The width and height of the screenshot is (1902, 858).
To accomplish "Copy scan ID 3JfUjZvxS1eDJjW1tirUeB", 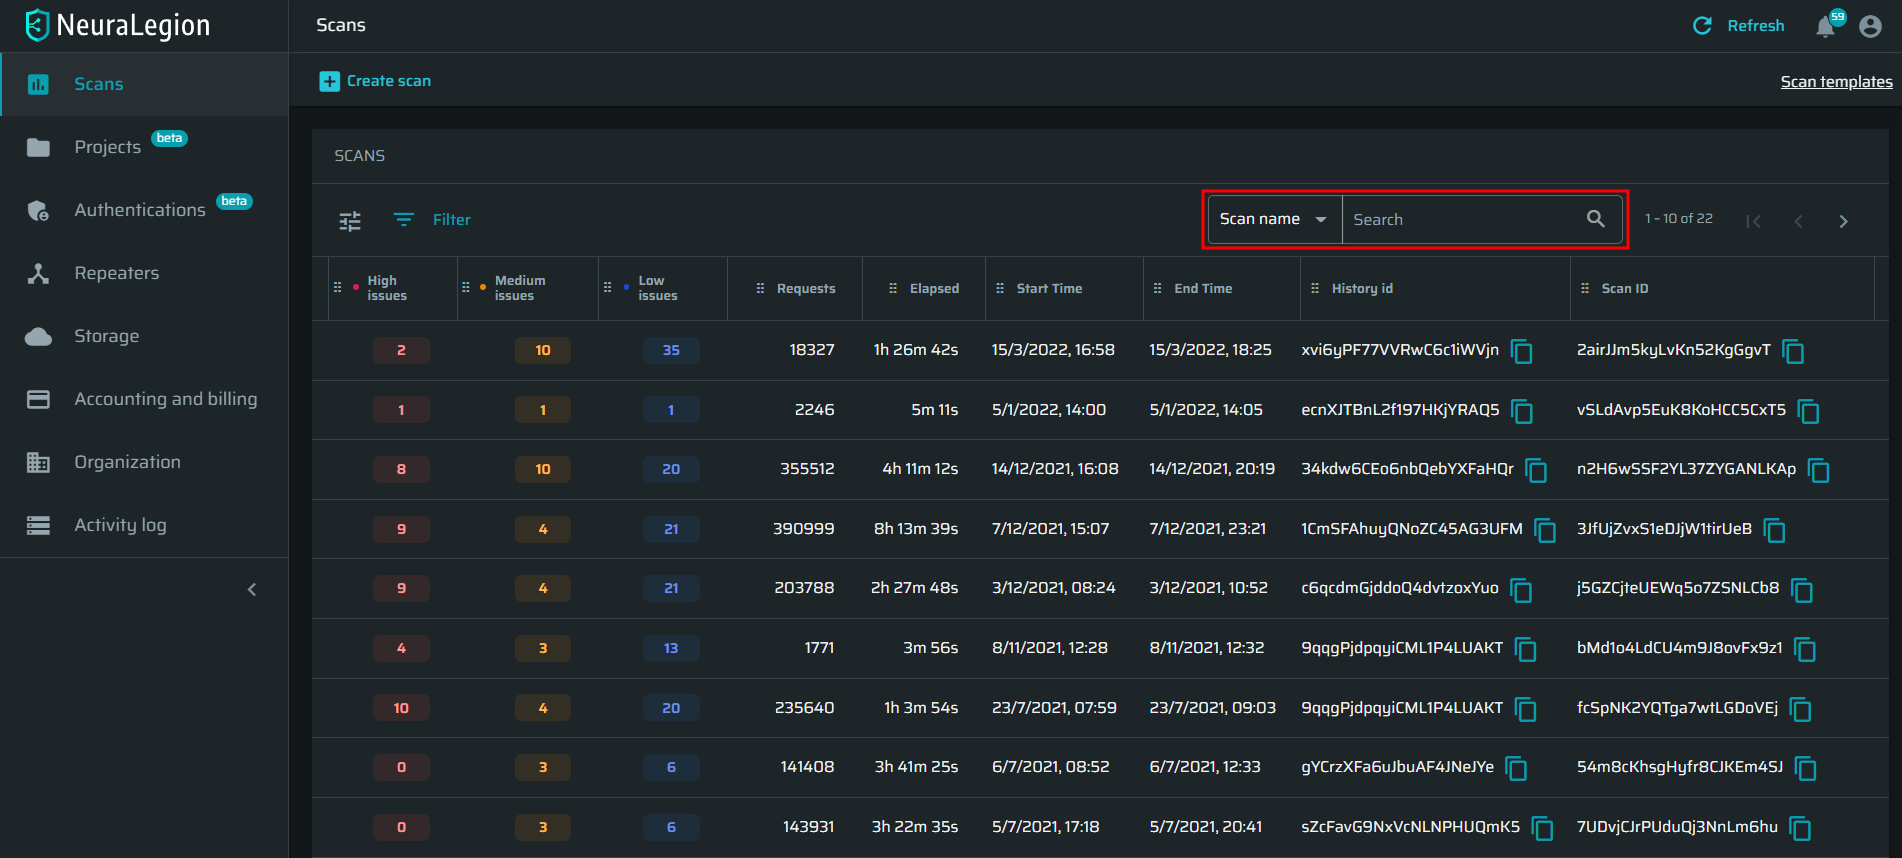I will click(1775, 530).
